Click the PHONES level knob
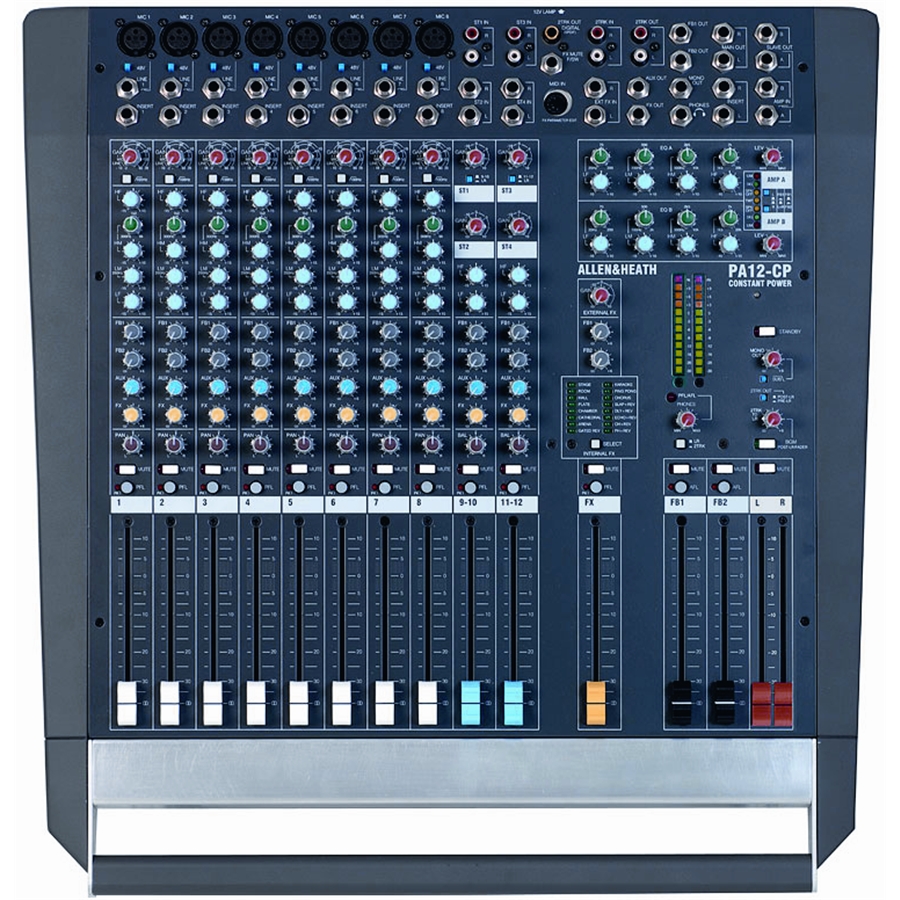This screenshot has width=900, height=900. (685, 421)
